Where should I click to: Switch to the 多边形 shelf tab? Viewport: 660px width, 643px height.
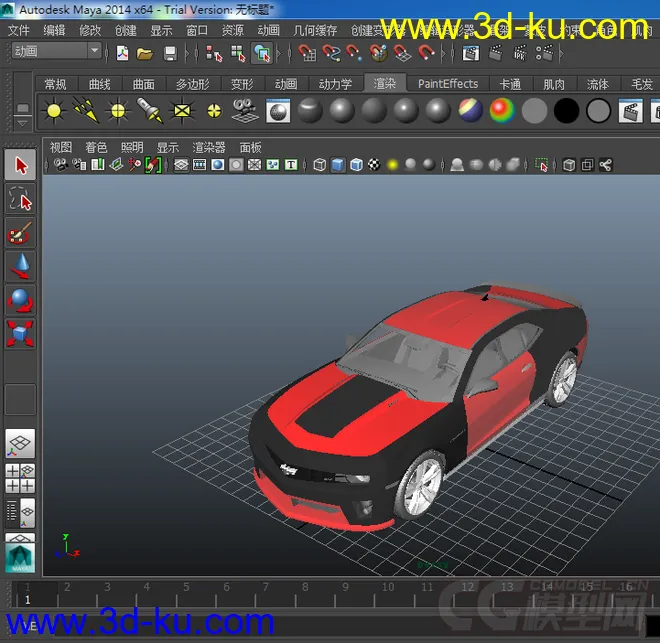pos(192,84)
